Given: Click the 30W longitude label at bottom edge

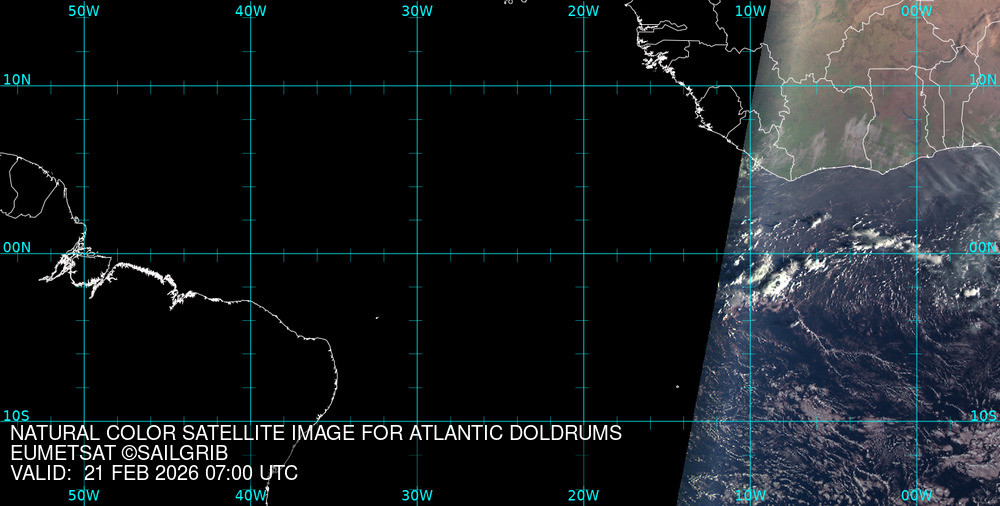Looking at the screenshot, I should tap(416, 495).
